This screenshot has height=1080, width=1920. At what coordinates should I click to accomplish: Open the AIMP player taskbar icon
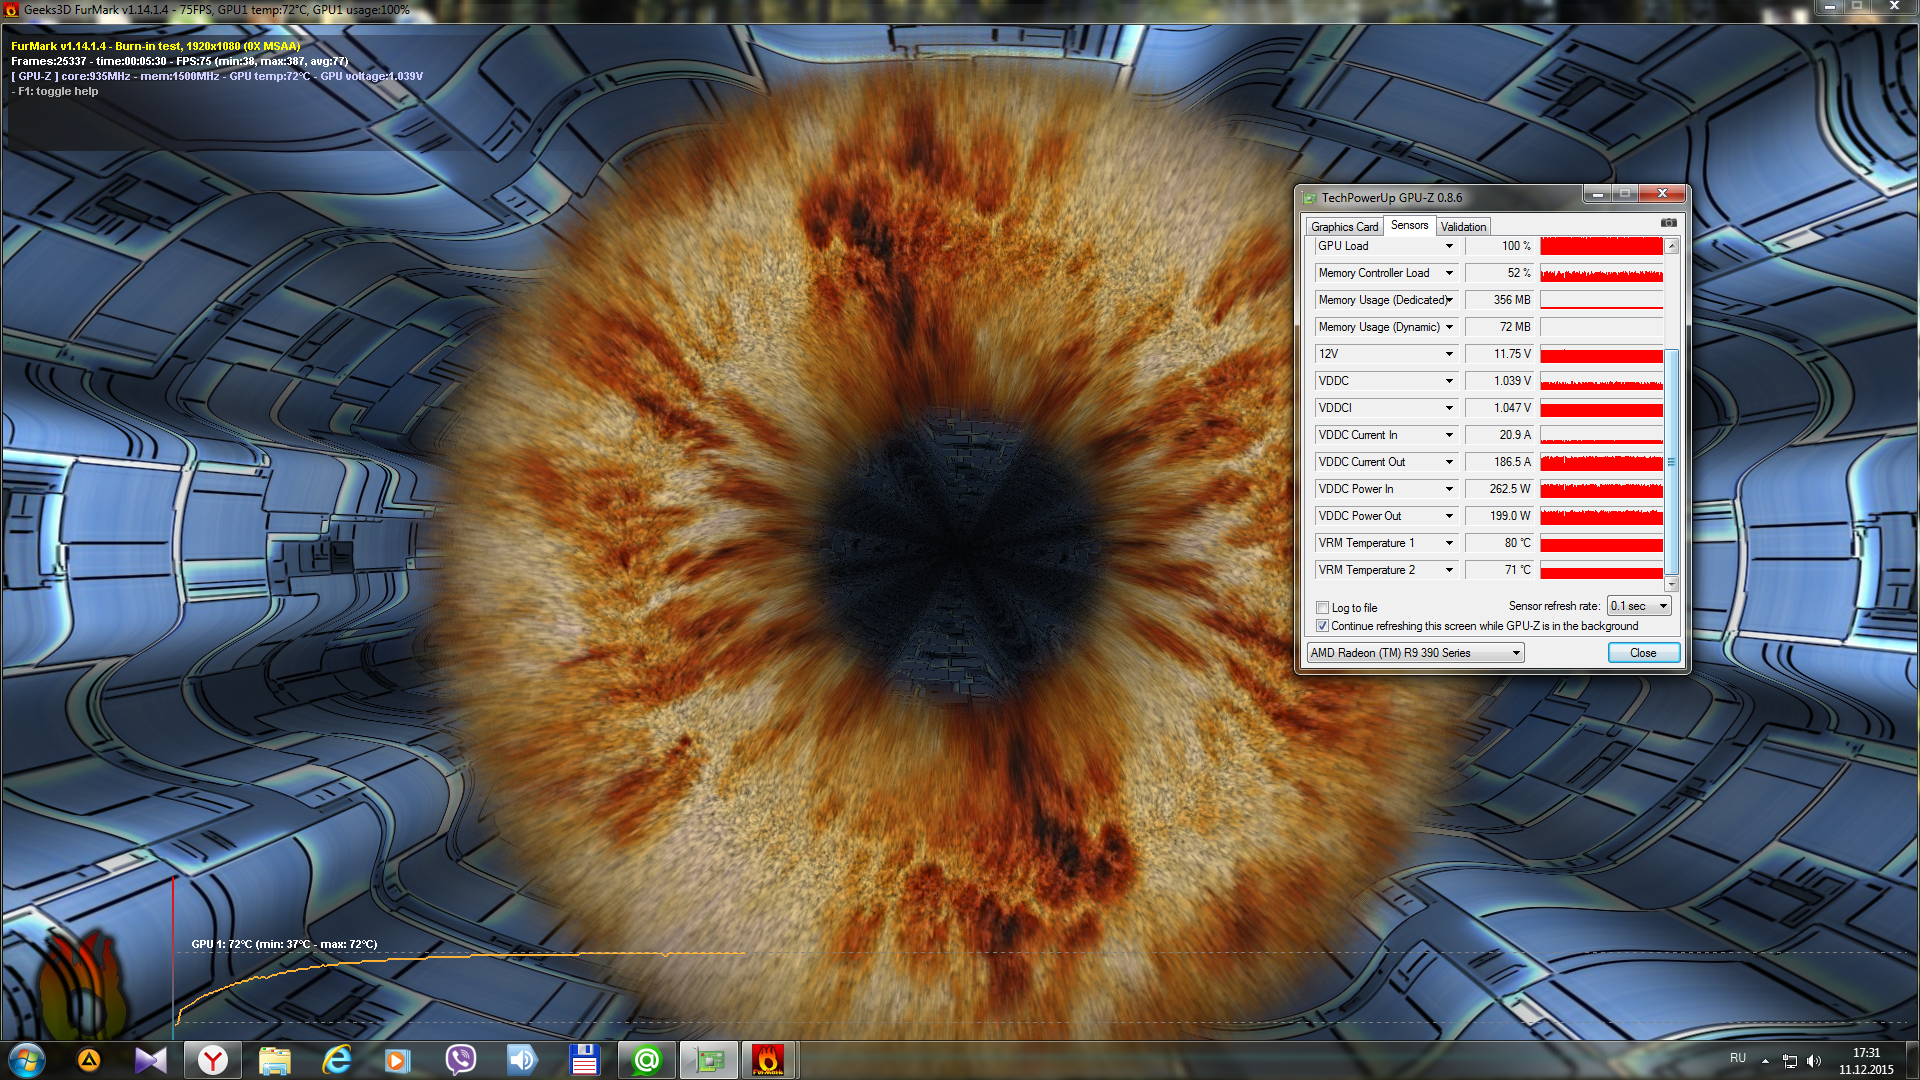89,1060
